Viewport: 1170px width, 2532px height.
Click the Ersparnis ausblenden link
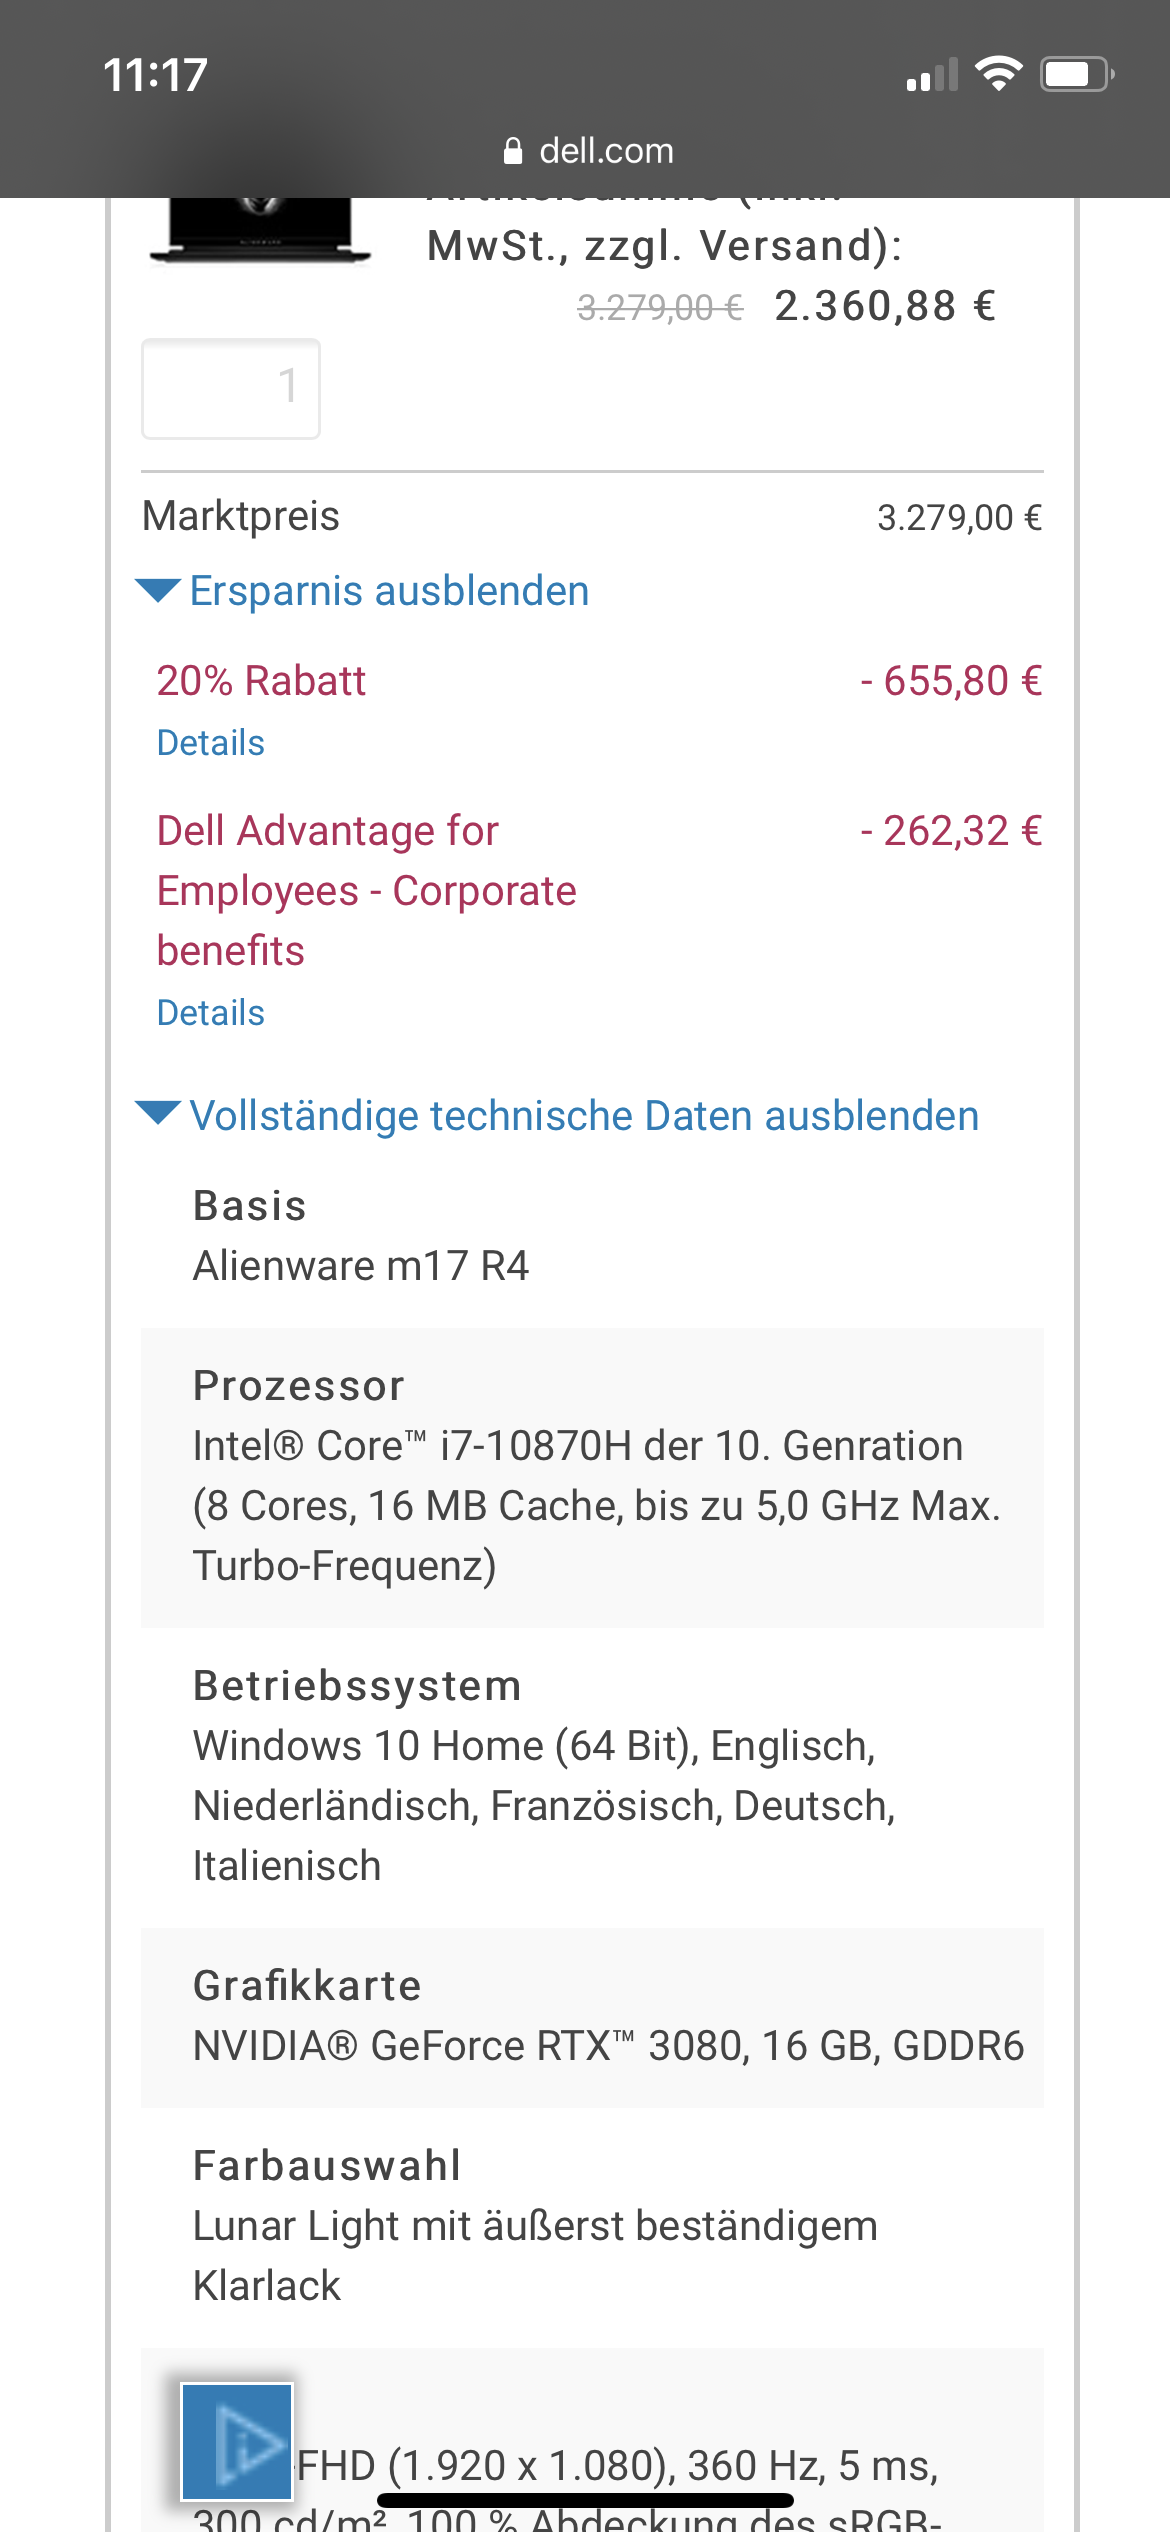[x=389, y=591]
